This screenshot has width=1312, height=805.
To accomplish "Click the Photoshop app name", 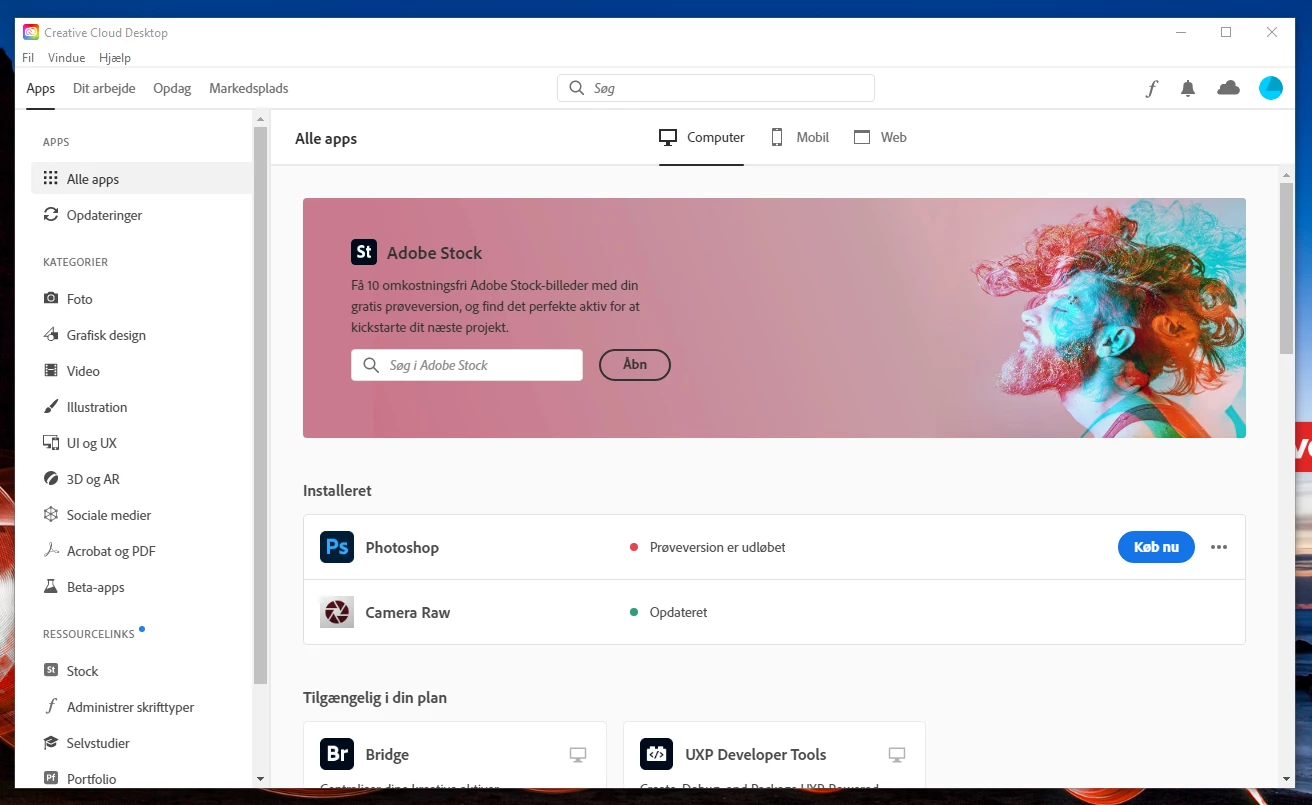I will (x=402, y=547).
